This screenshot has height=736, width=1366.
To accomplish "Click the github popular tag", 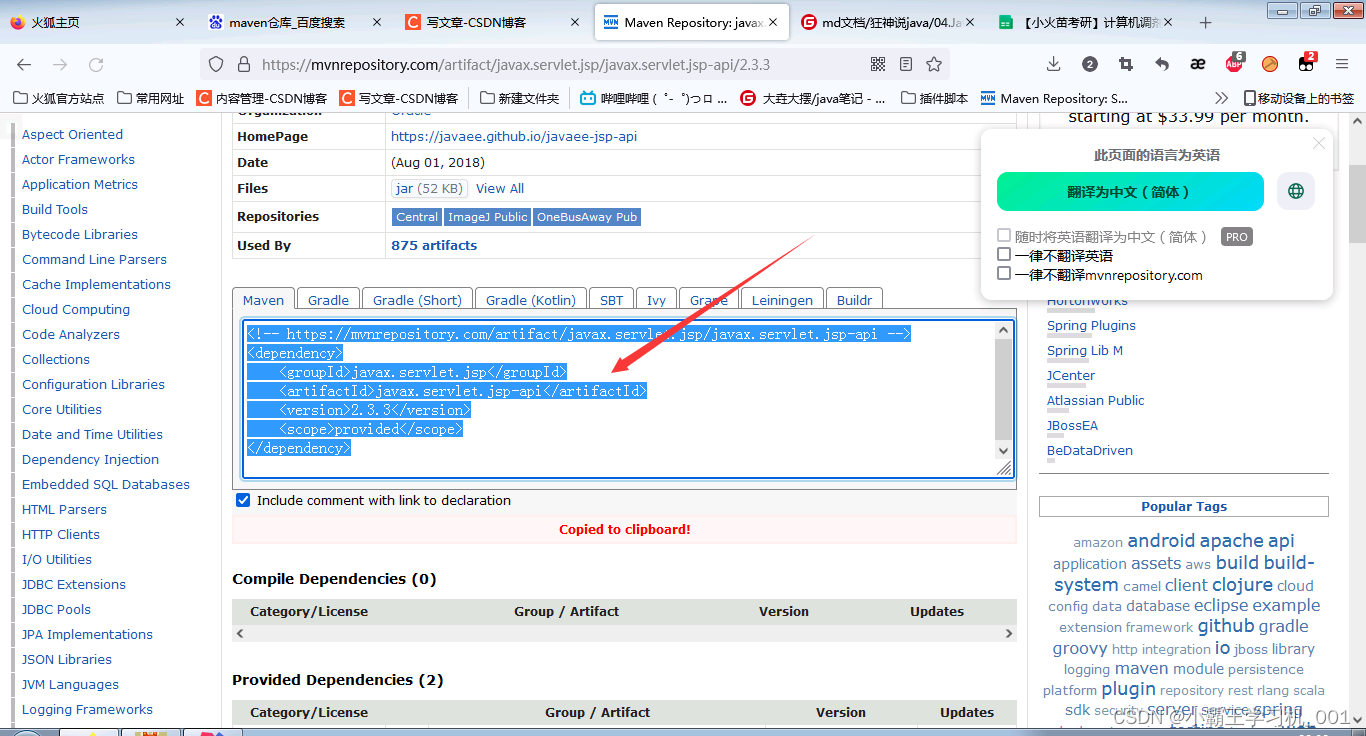I will 1226,626.
